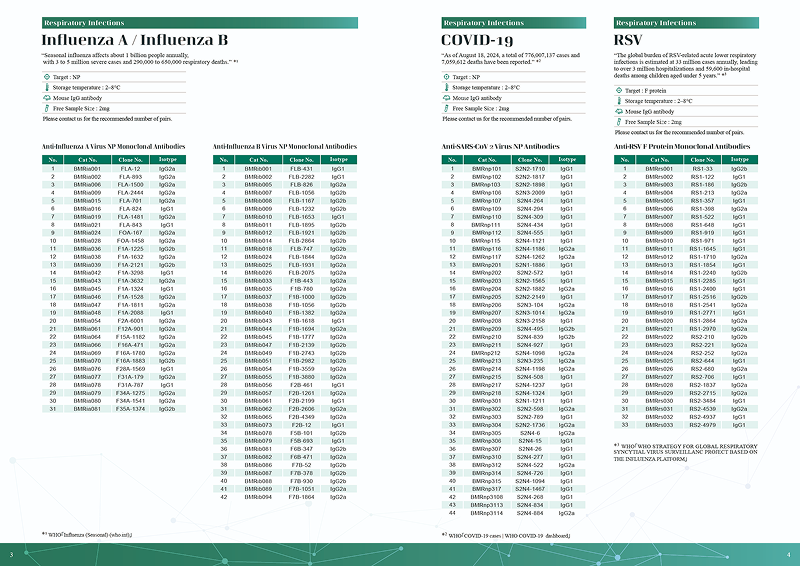Click the mouse antibody icon under RSV
The width and height of the screenshot is (800, 566).
(618, 111)
